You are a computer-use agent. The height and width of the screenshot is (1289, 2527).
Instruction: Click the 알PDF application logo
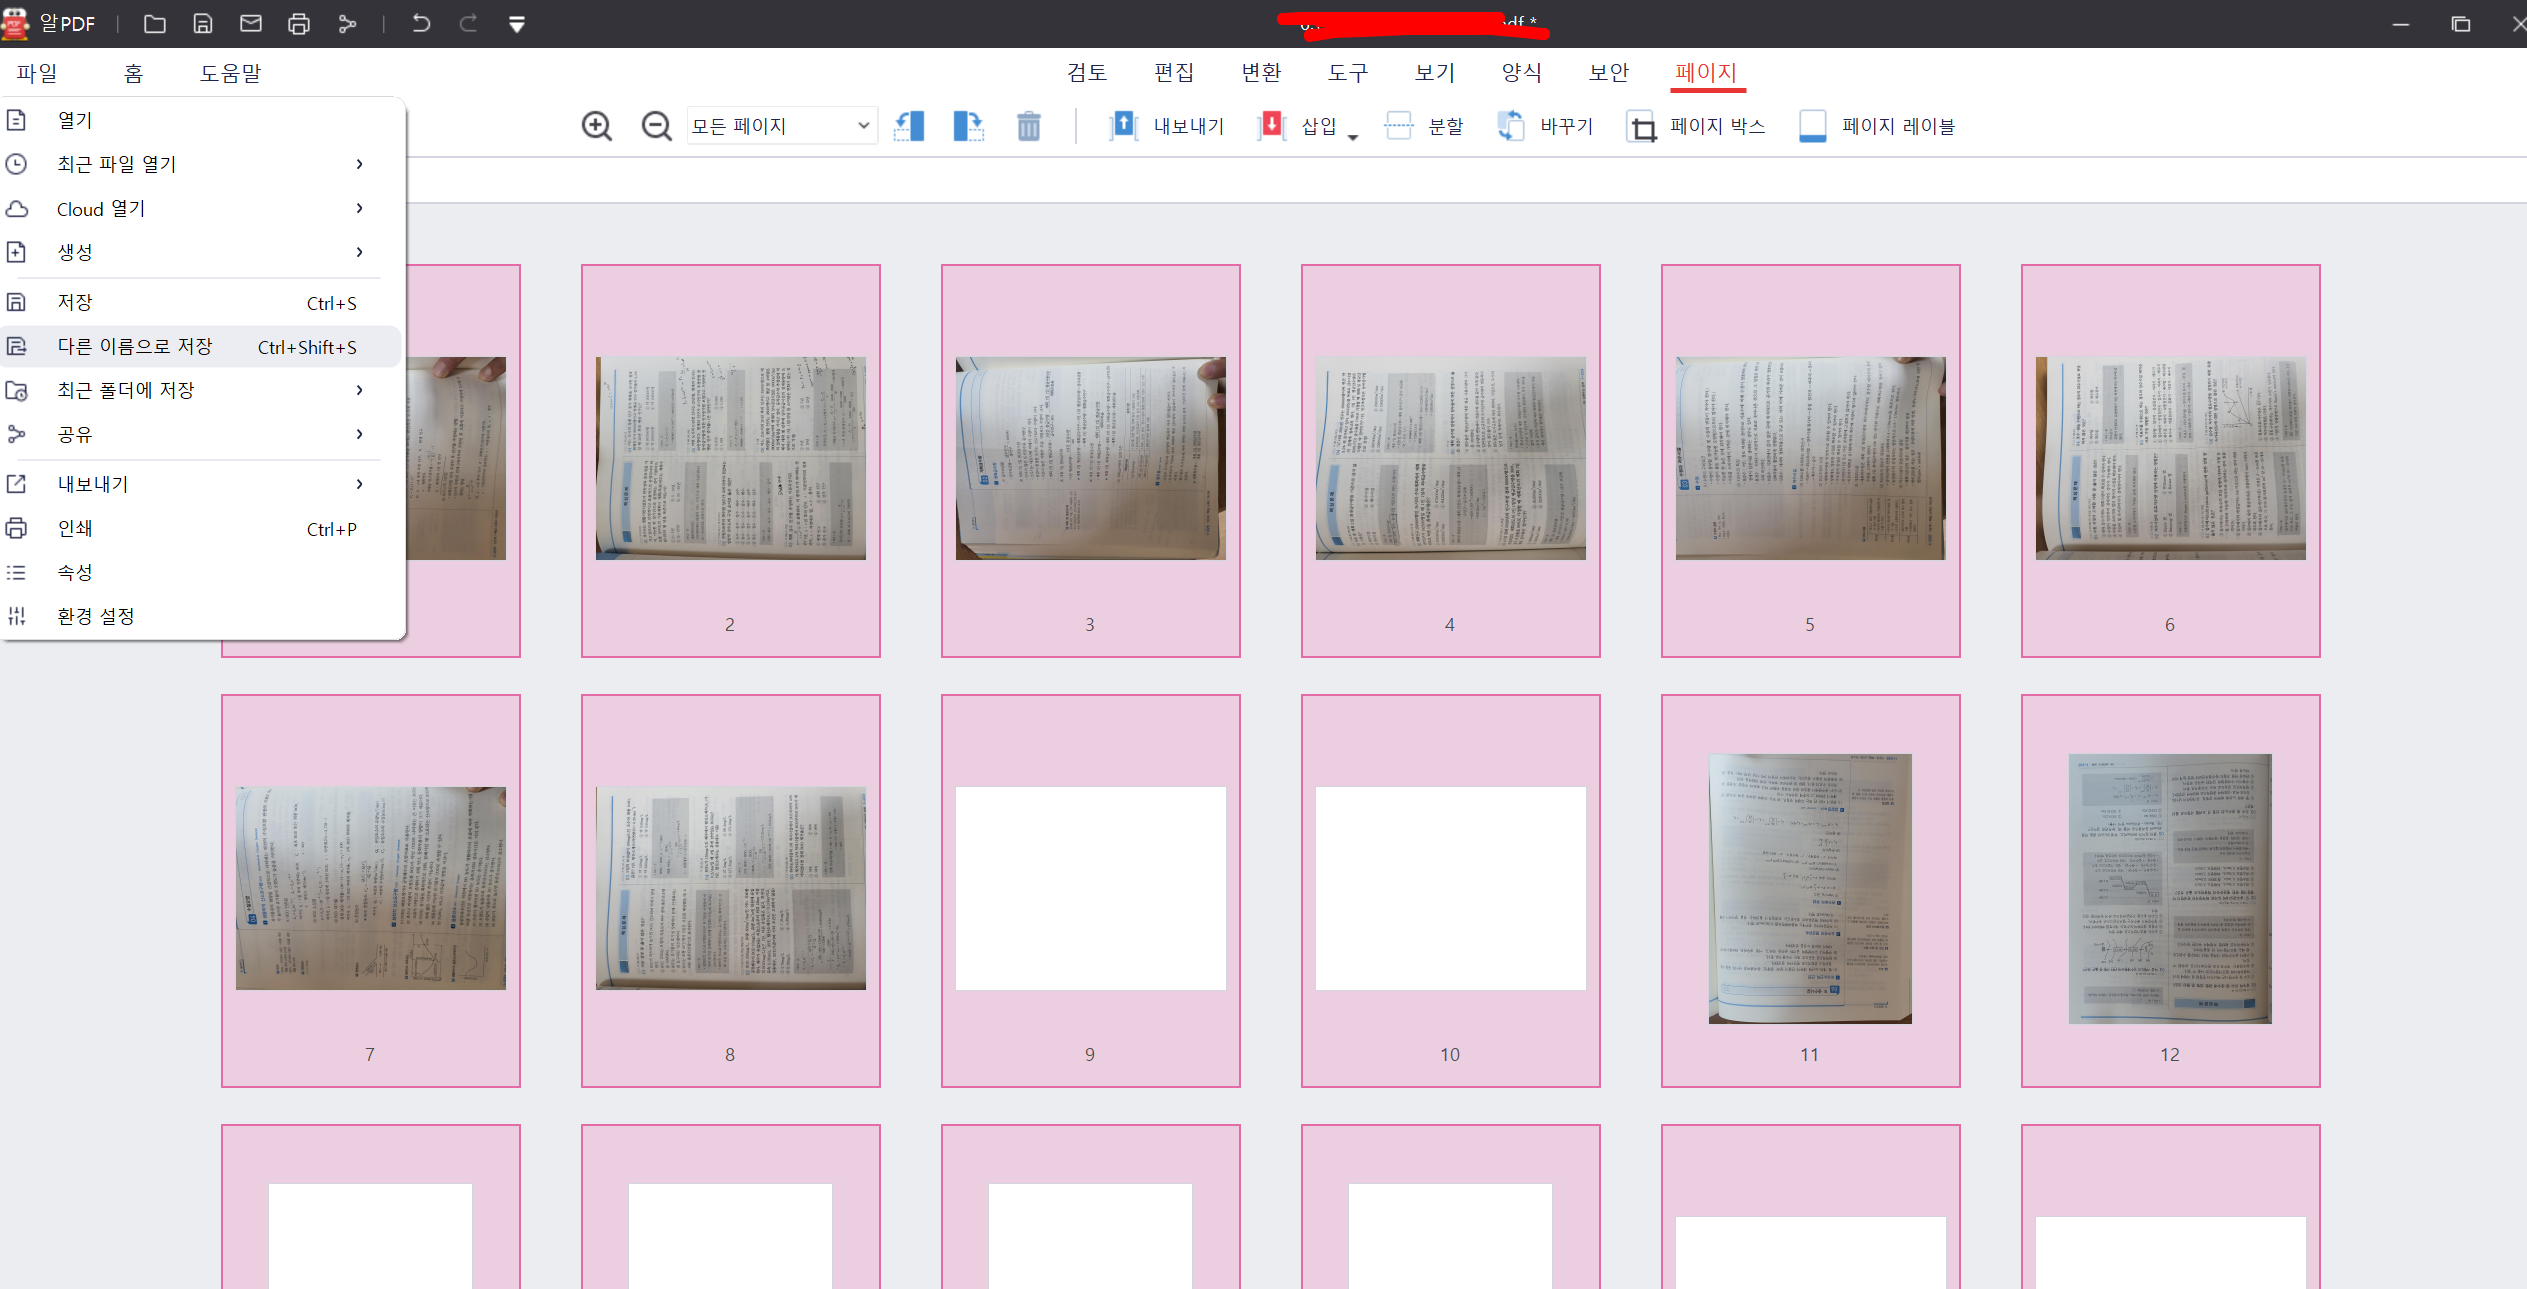click(x=16, y=23)
